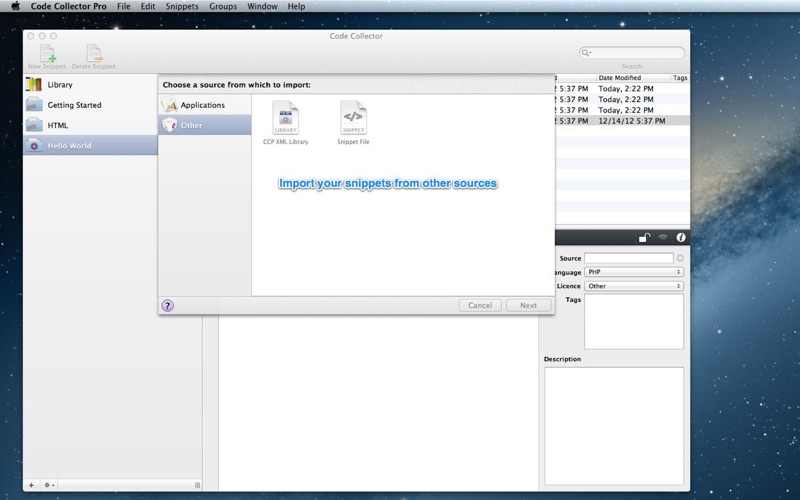
Task: Open the Snippets menu
Action: [182, 6]
